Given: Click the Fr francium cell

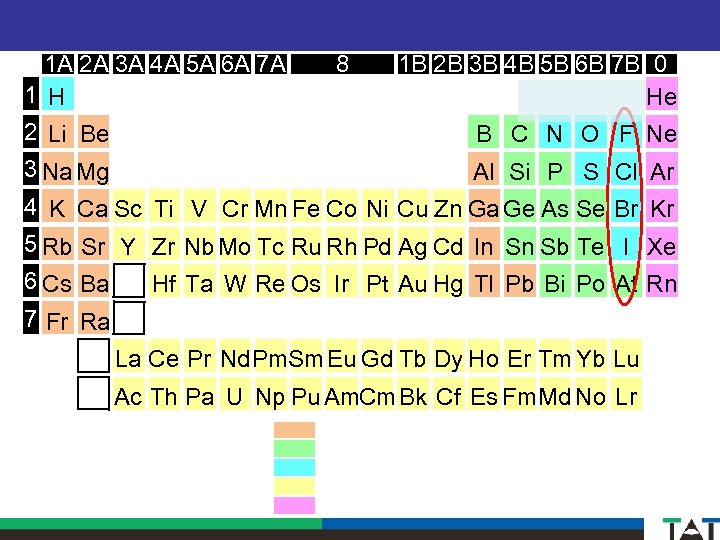Looking at the screenshot, I should tap(57, 318).
